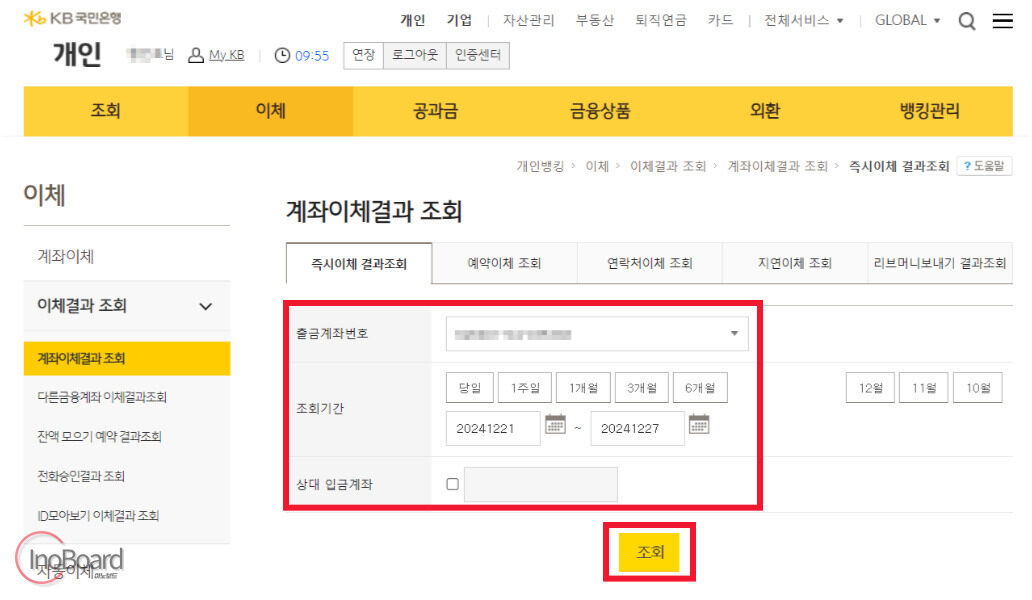Click the session timer clock icon
The height and width of the screenshot is (600, 1032).
(282, 55)
